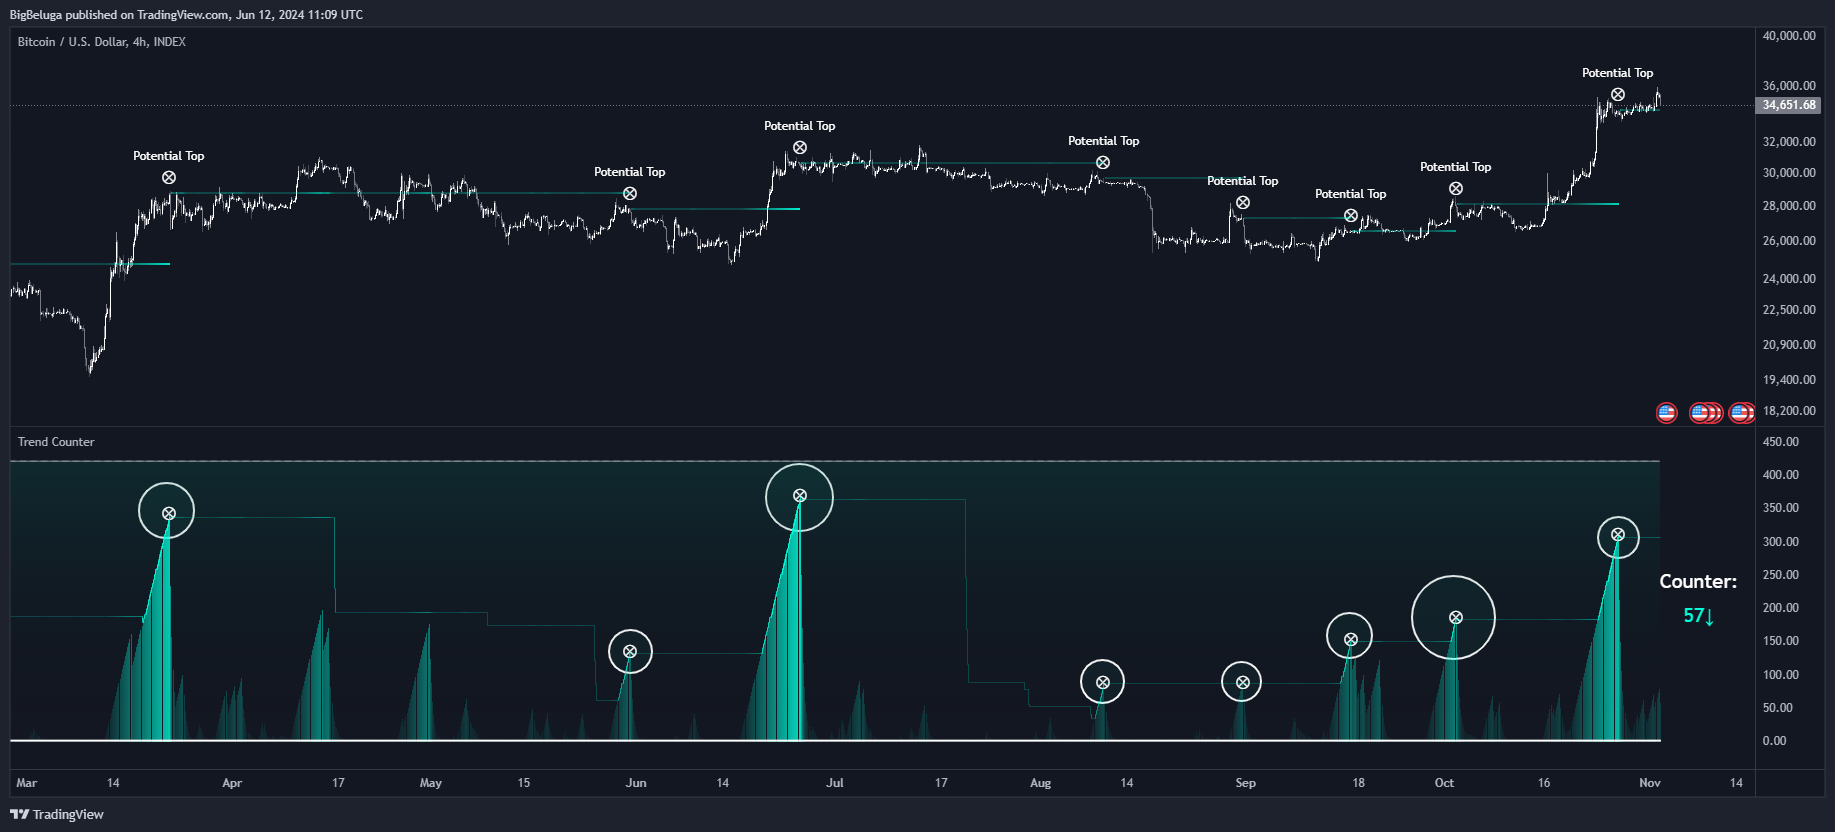Click the early June circled Trend Counter peak
Viewport: 1835px width, 832px height.
point(630,652)
